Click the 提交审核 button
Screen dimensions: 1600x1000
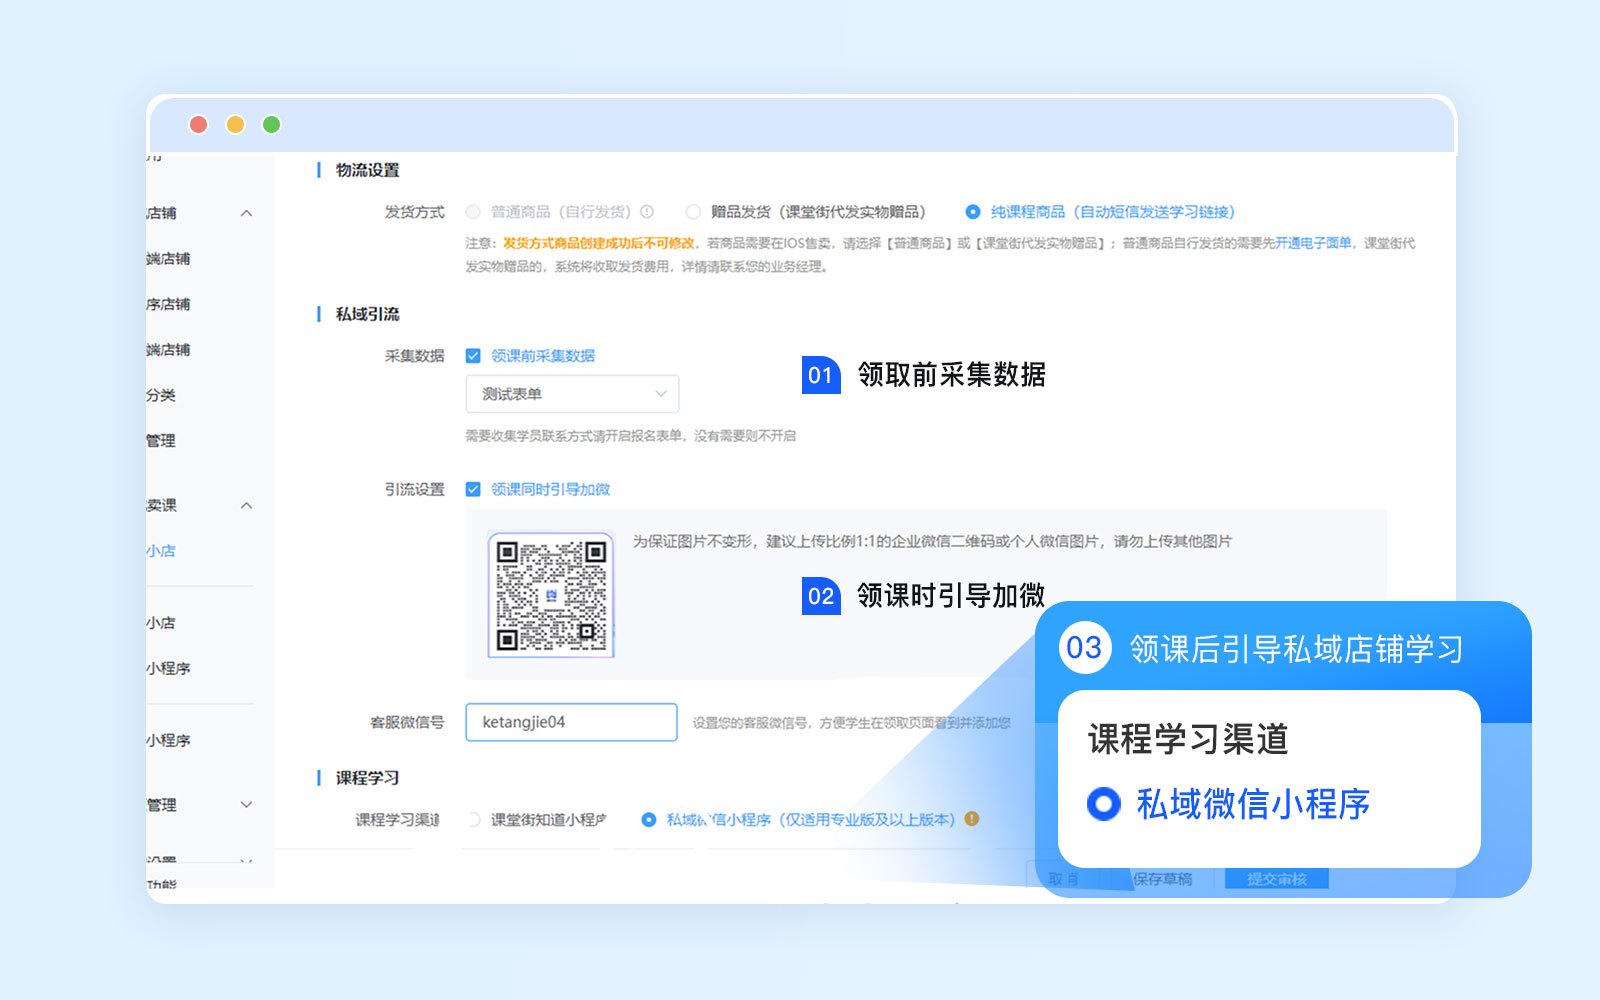point(1277,879)
